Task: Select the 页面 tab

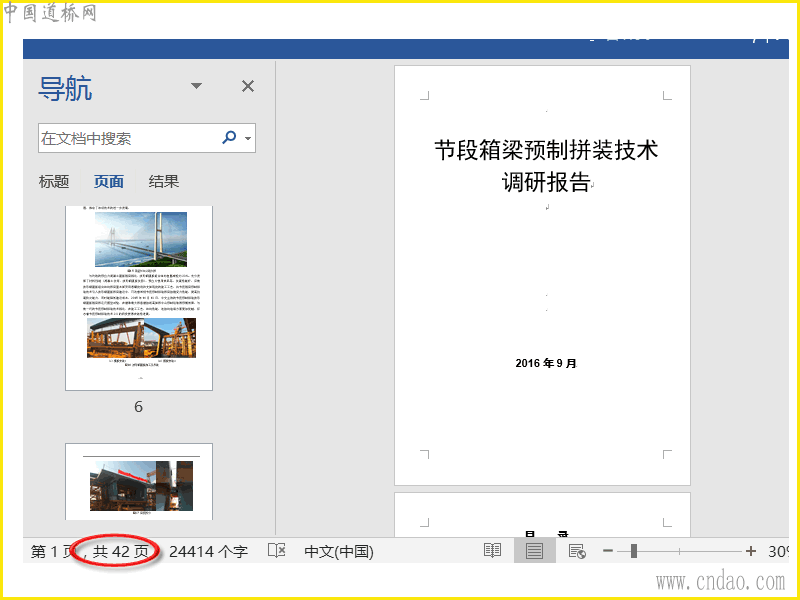Action: [x=109, y=182]
